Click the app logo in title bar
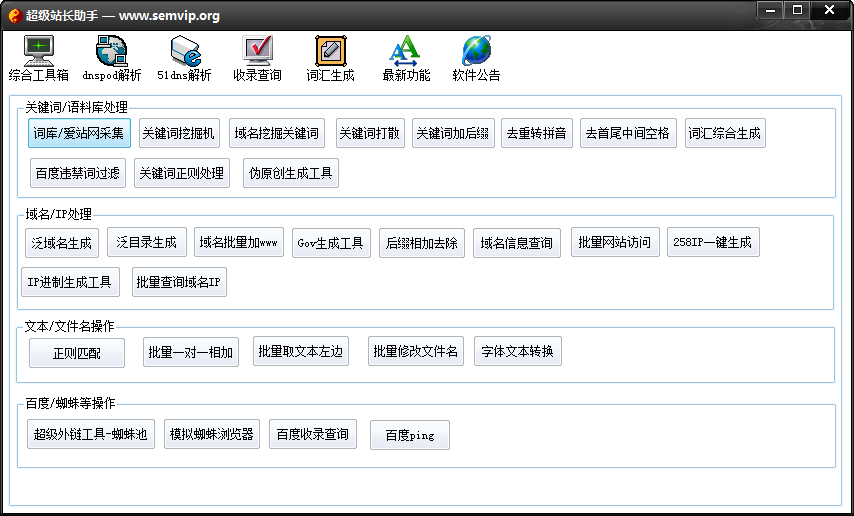854x516 pixels. 15,15
